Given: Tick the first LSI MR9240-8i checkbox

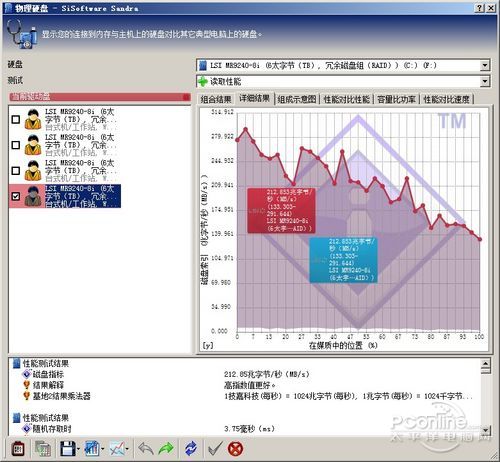Looking at the screenshot, I should 16,119.
